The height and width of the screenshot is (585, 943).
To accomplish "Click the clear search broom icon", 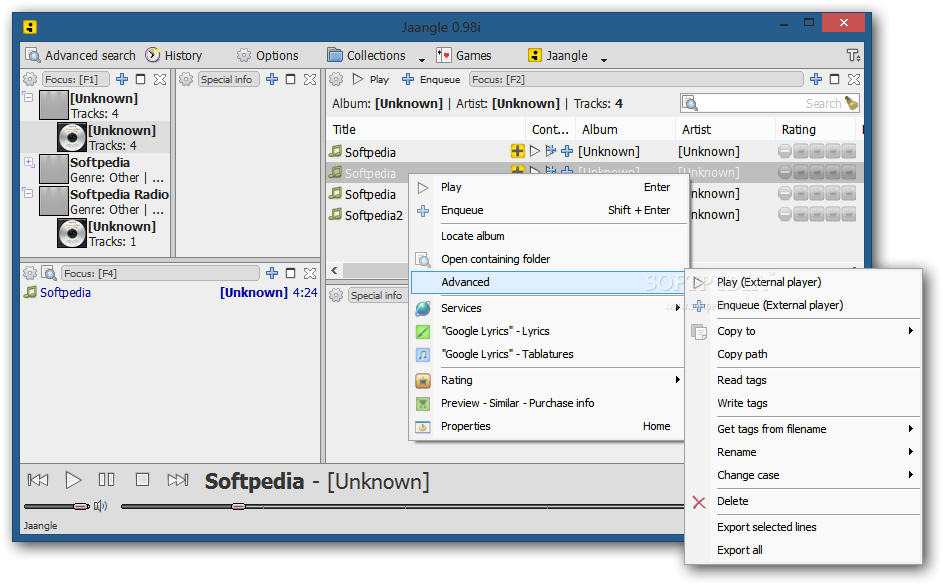I will tap(851, 103).
